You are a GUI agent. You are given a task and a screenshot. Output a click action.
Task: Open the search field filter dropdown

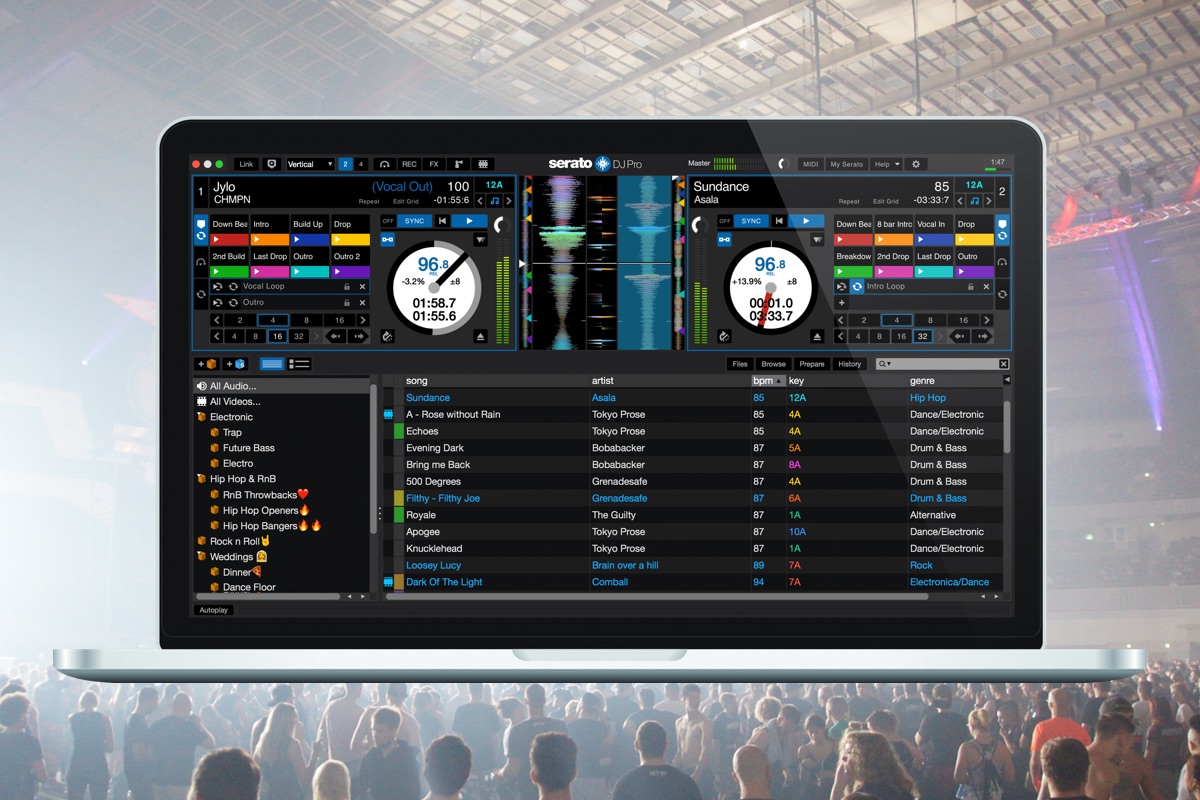885,364
